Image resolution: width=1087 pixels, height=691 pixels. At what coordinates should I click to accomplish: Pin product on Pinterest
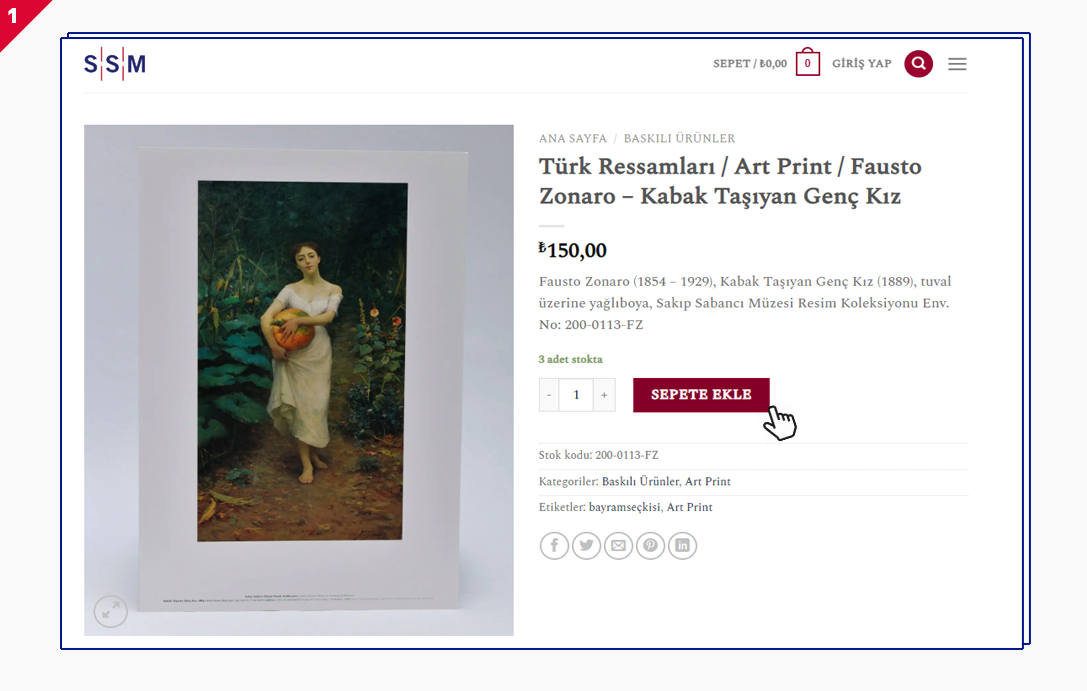coord(650,545)
